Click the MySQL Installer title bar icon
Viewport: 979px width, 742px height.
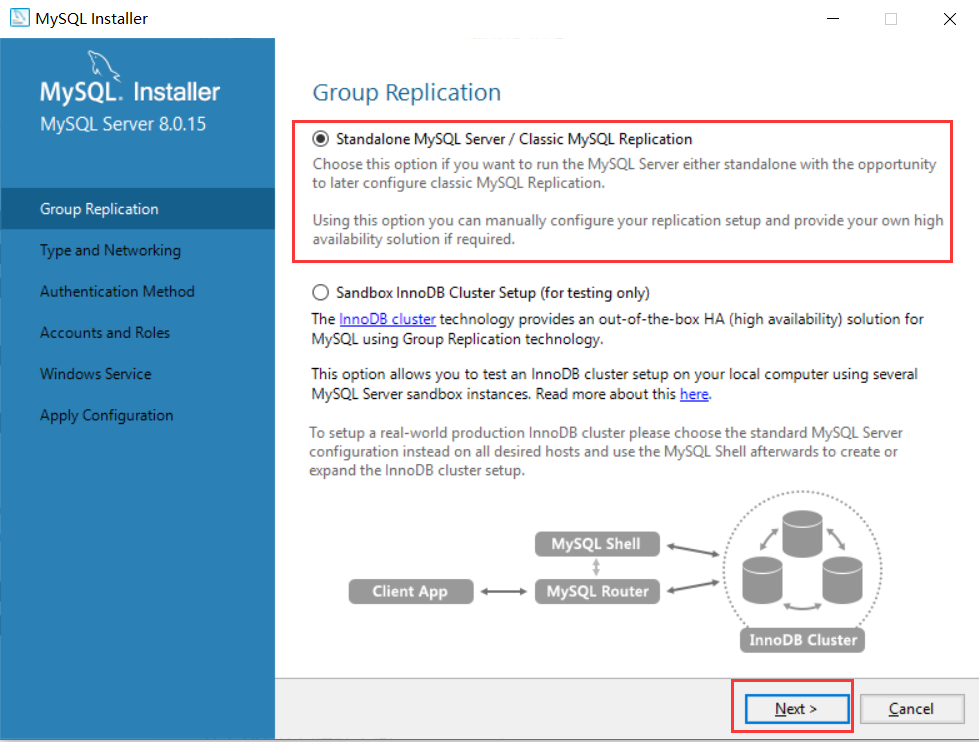pyautogui.click(x=19, y=17)
